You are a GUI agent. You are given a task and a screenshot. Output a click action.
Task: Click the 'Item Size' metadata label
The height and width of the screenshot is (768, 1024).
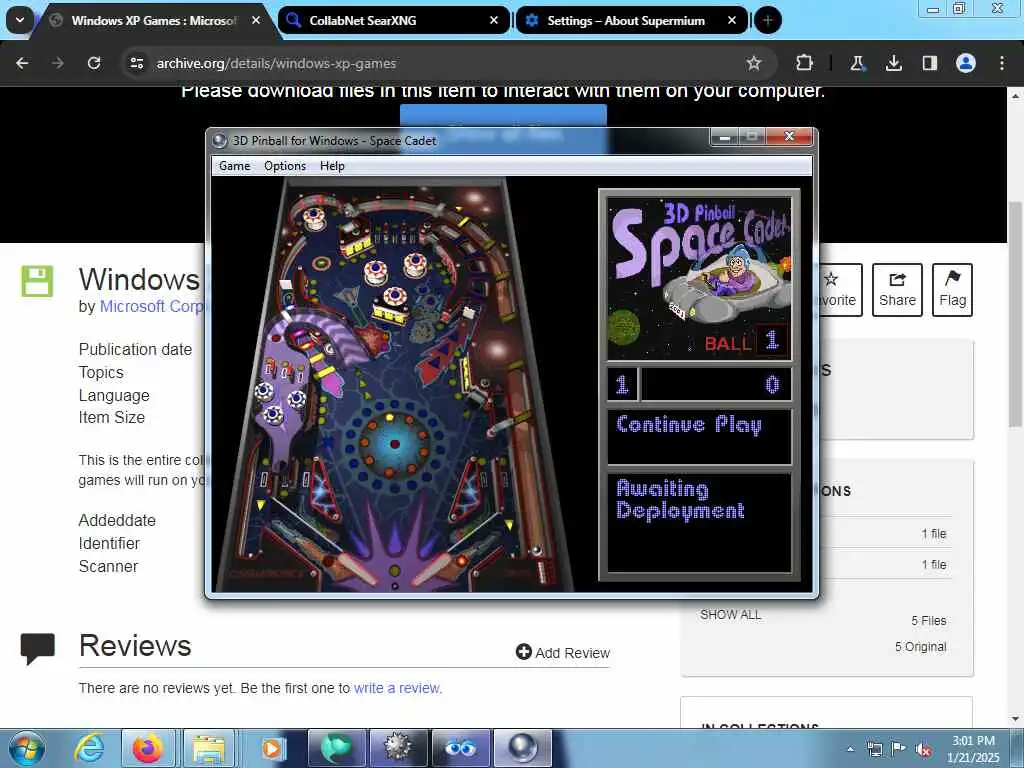coord(112,418)
